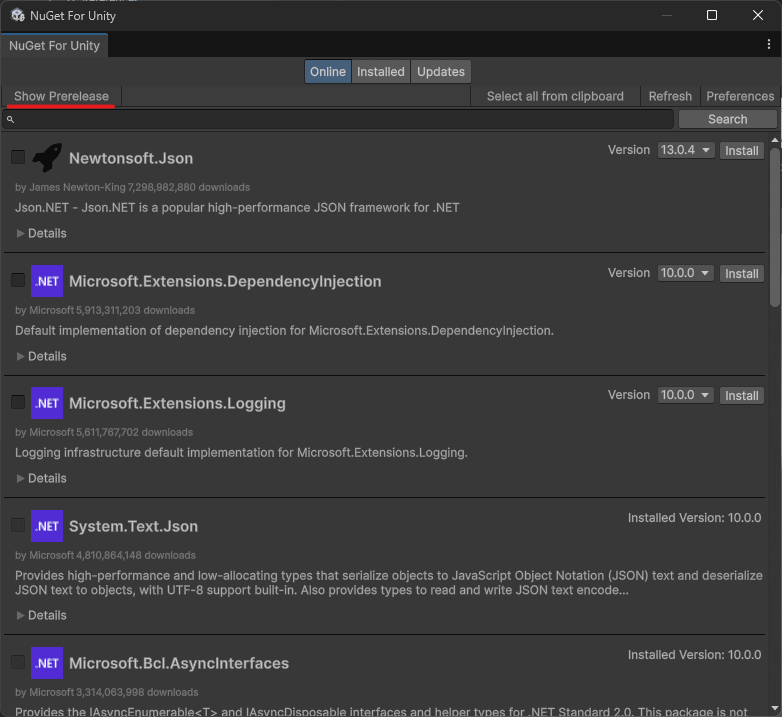The width and height of the screenshot is (782, 717).
Task: Click the NuGet For Unity title bar icon
Action: [x=18, y=15]
